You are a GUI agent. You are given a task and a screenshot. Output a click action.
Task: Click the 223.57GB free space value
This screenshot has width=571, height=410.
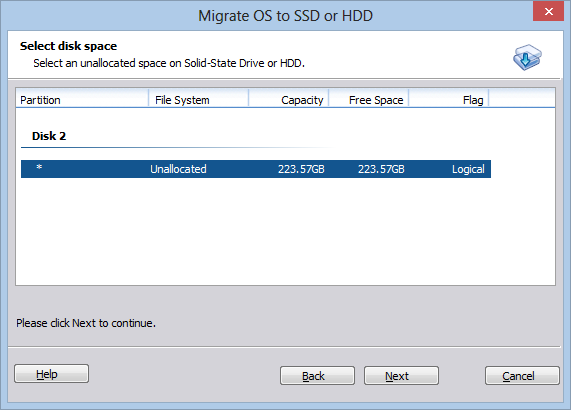point(381,169)
